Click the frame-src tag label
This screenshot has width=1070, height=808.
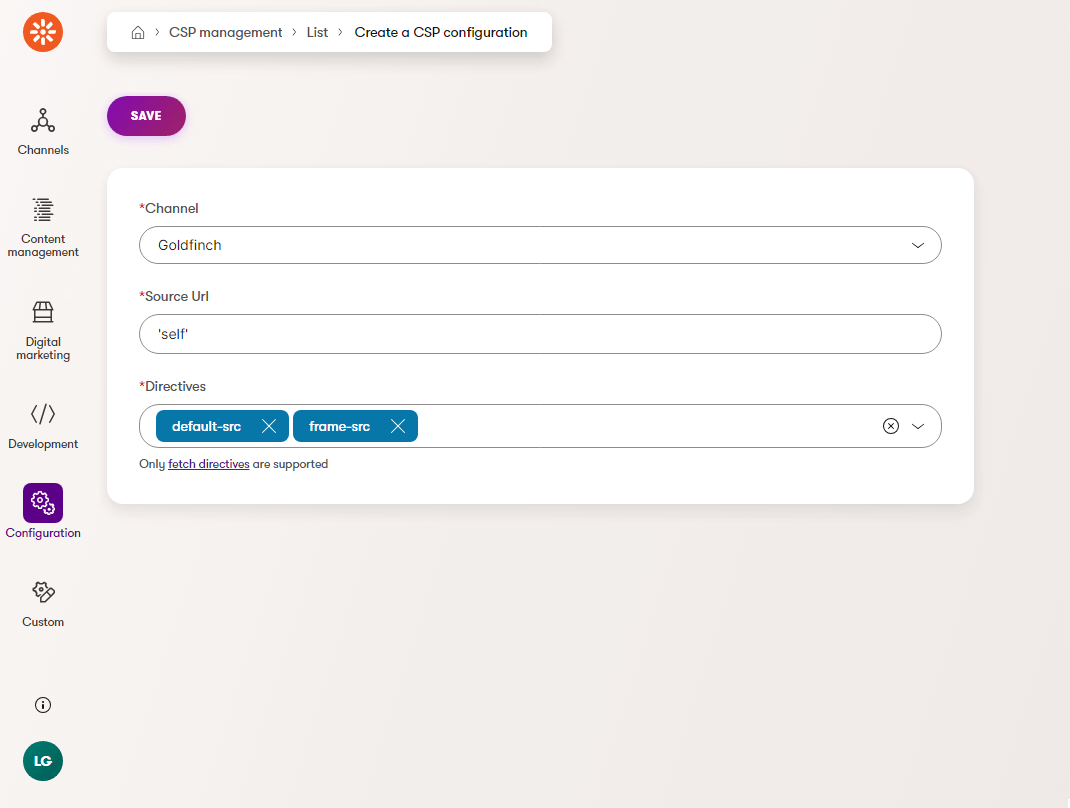coord(339,427)
